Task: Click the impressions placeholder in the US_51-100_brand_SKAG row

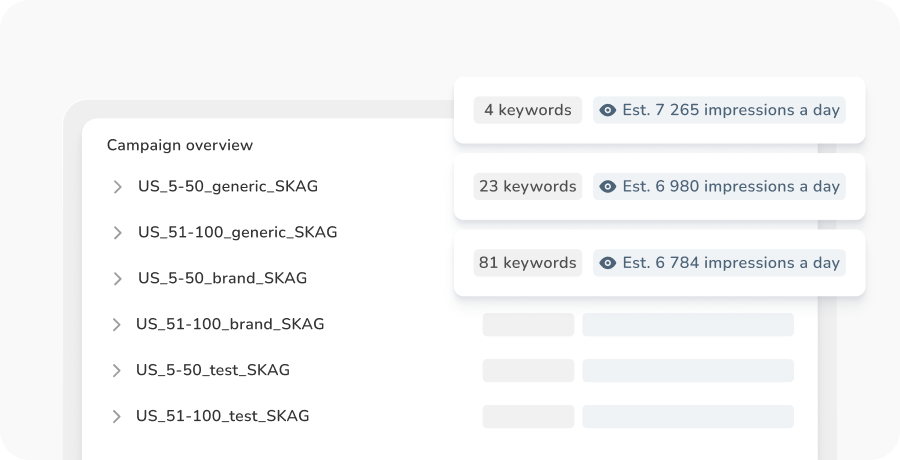Action: click(x=688, y=325)
